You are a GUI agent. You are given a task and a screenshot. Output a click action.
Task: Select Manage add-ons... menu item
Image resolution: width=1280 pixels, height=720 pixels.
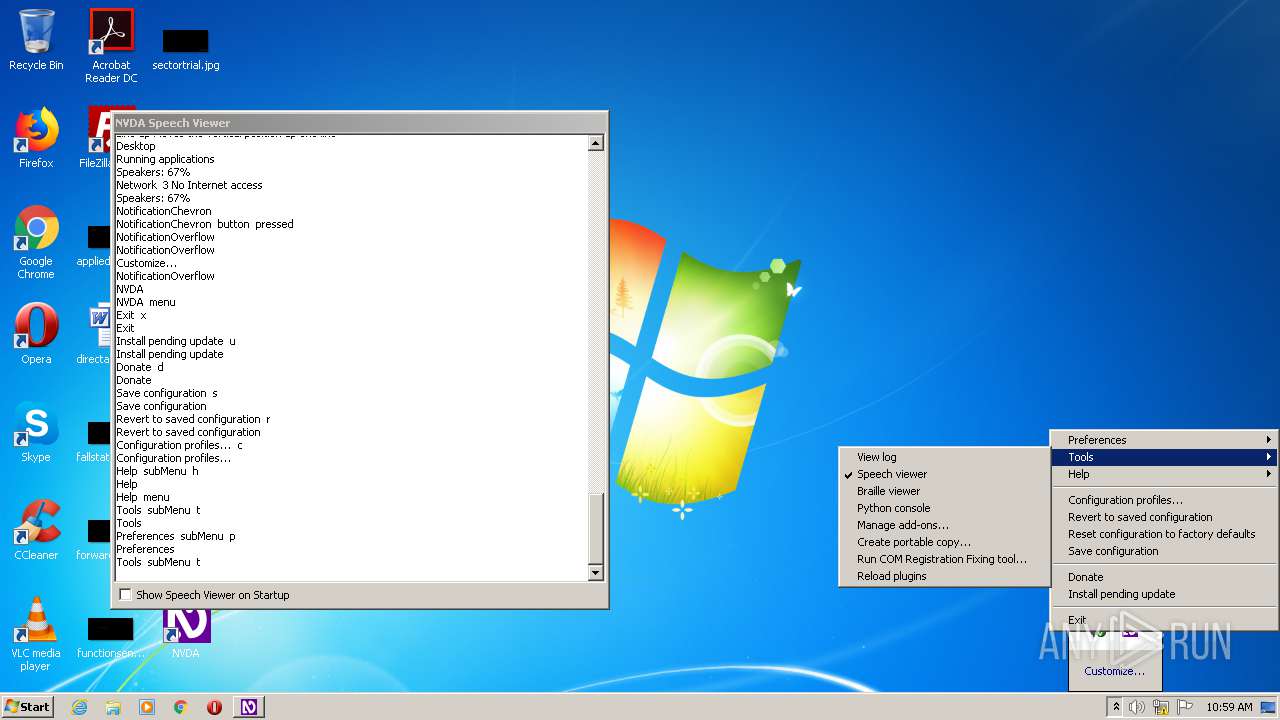pos(943,525)
